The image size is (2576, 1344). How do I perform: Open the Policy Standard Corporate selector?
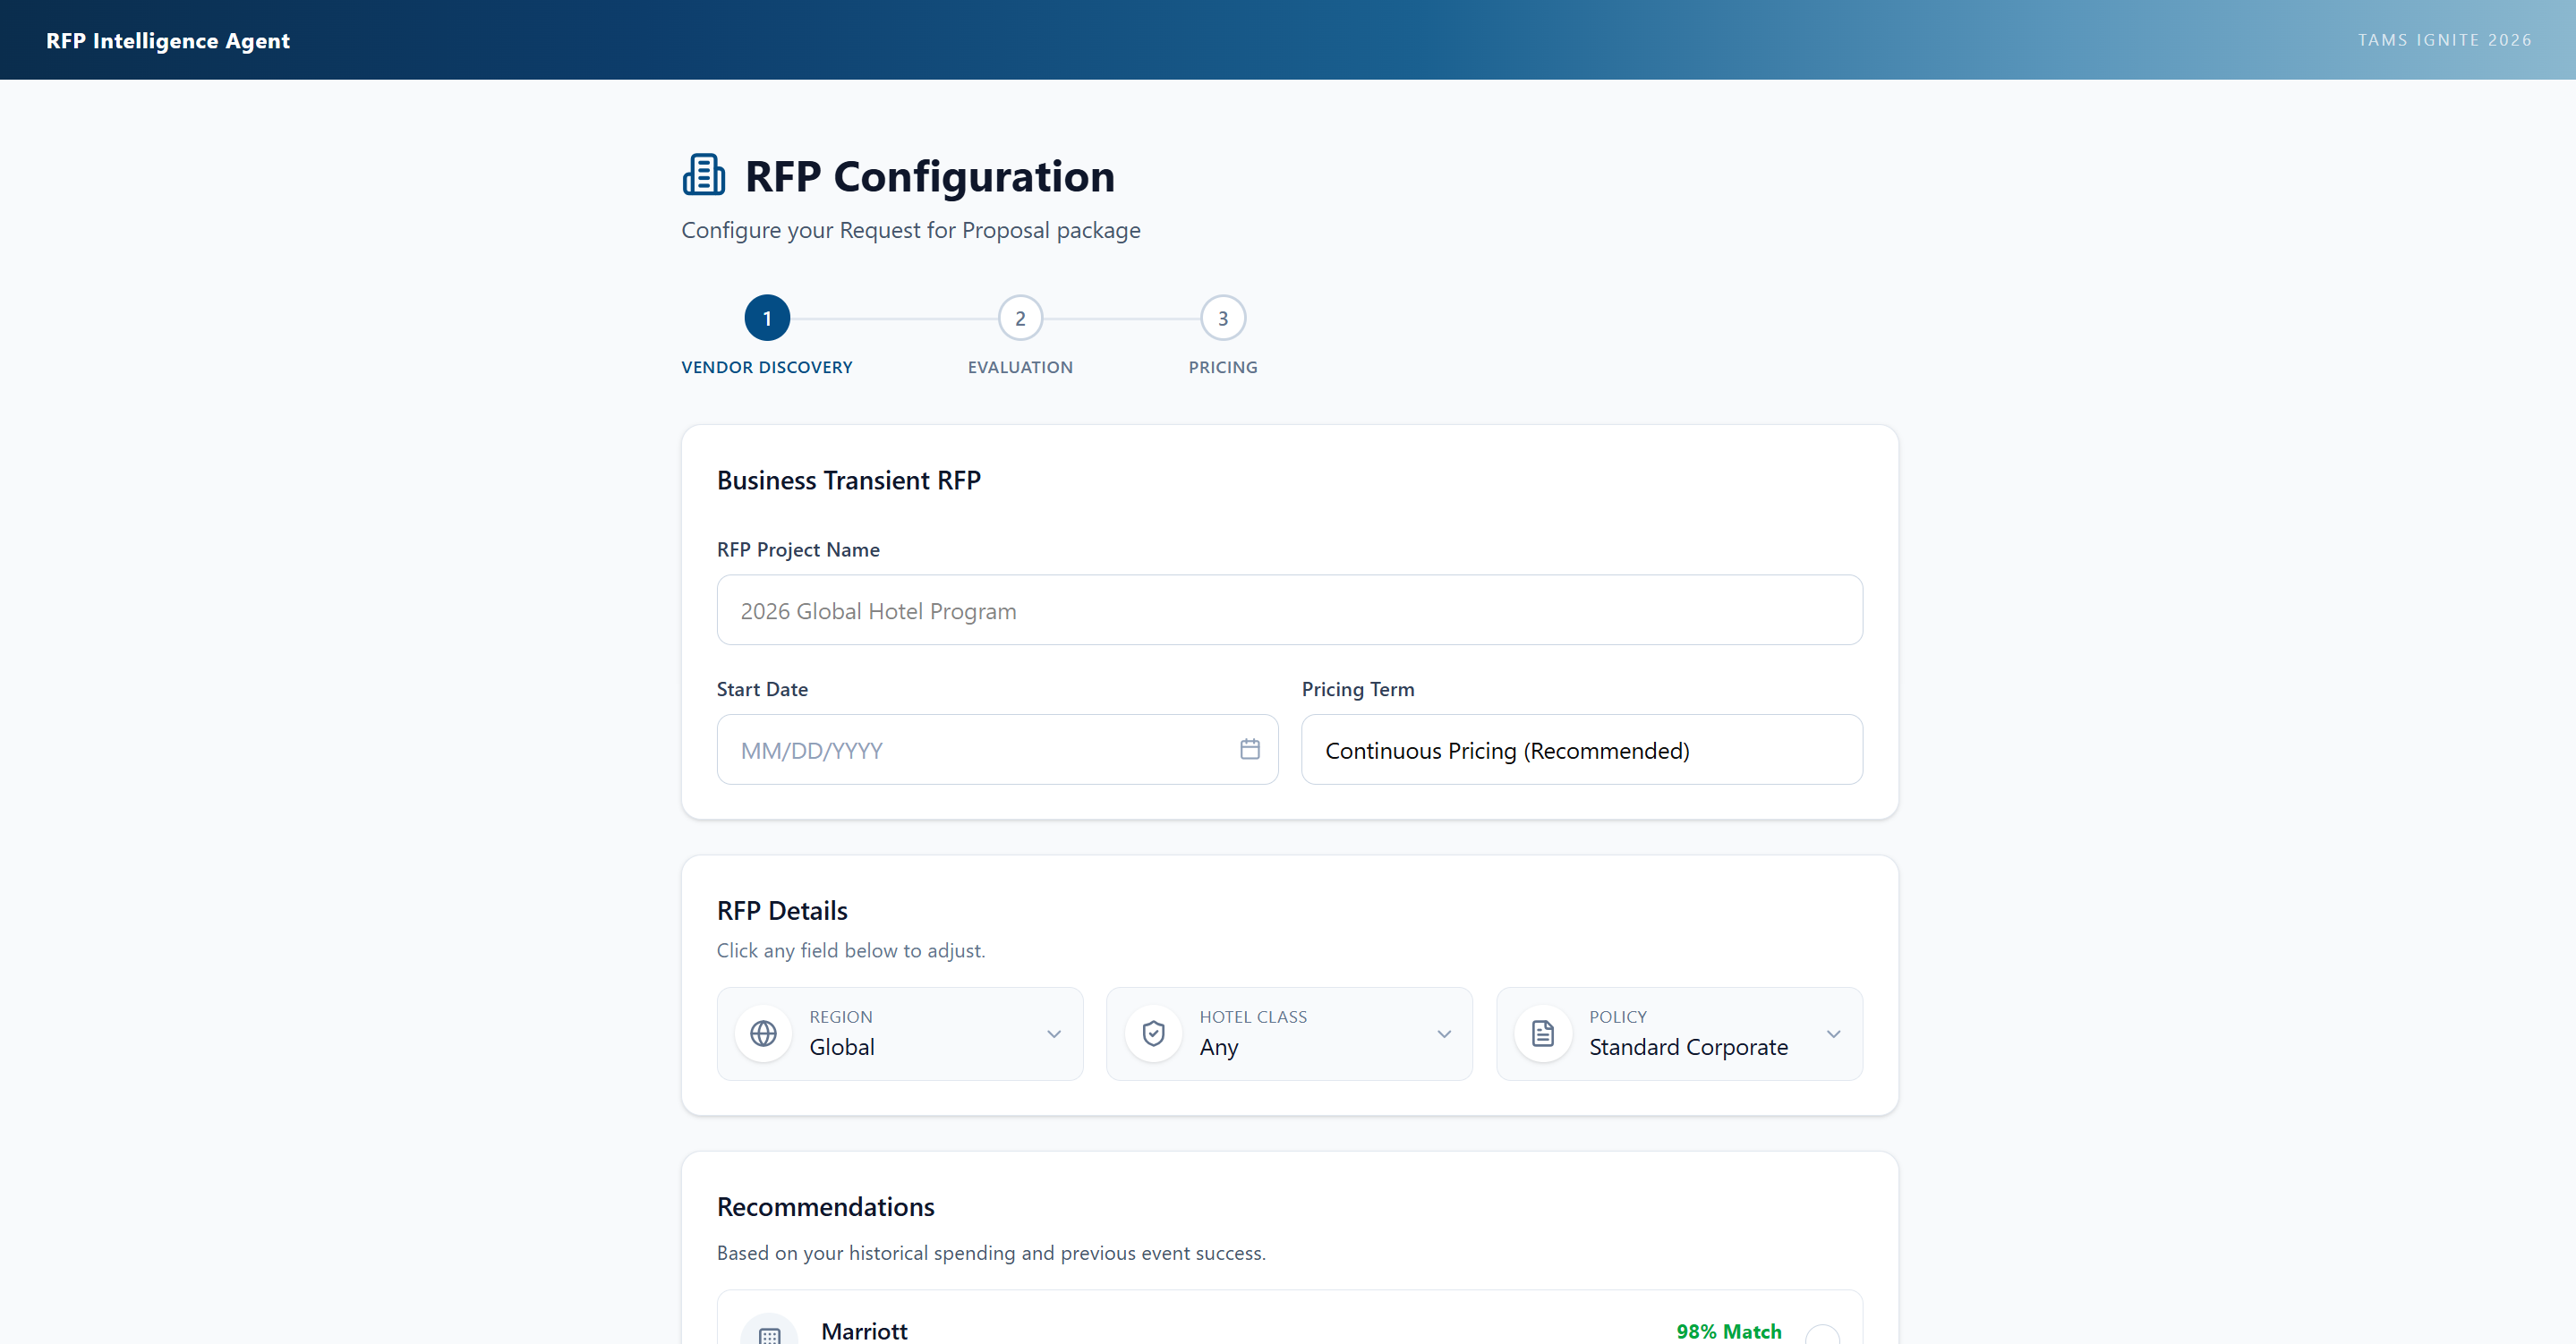pos(1679,1034)
